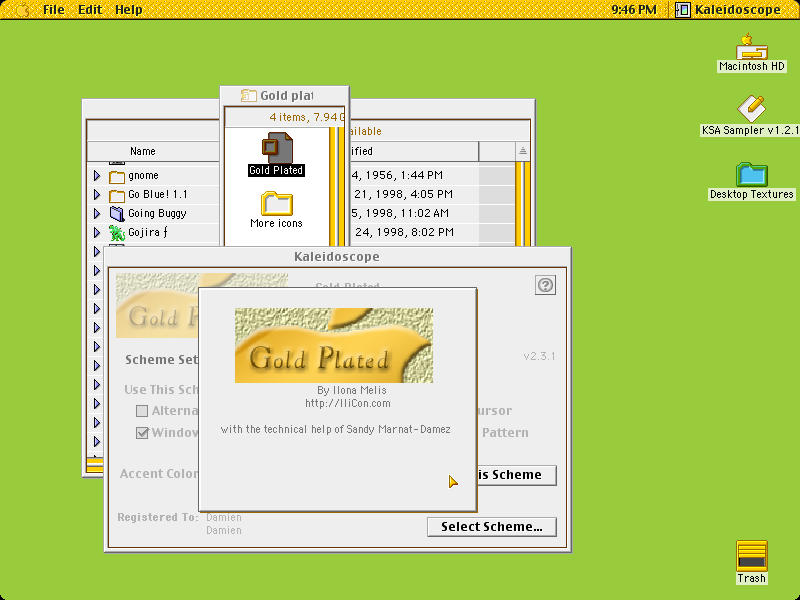This screenshot has height=600, width=800.
Task: Open the Edit menu
Action: click(90, 10)
